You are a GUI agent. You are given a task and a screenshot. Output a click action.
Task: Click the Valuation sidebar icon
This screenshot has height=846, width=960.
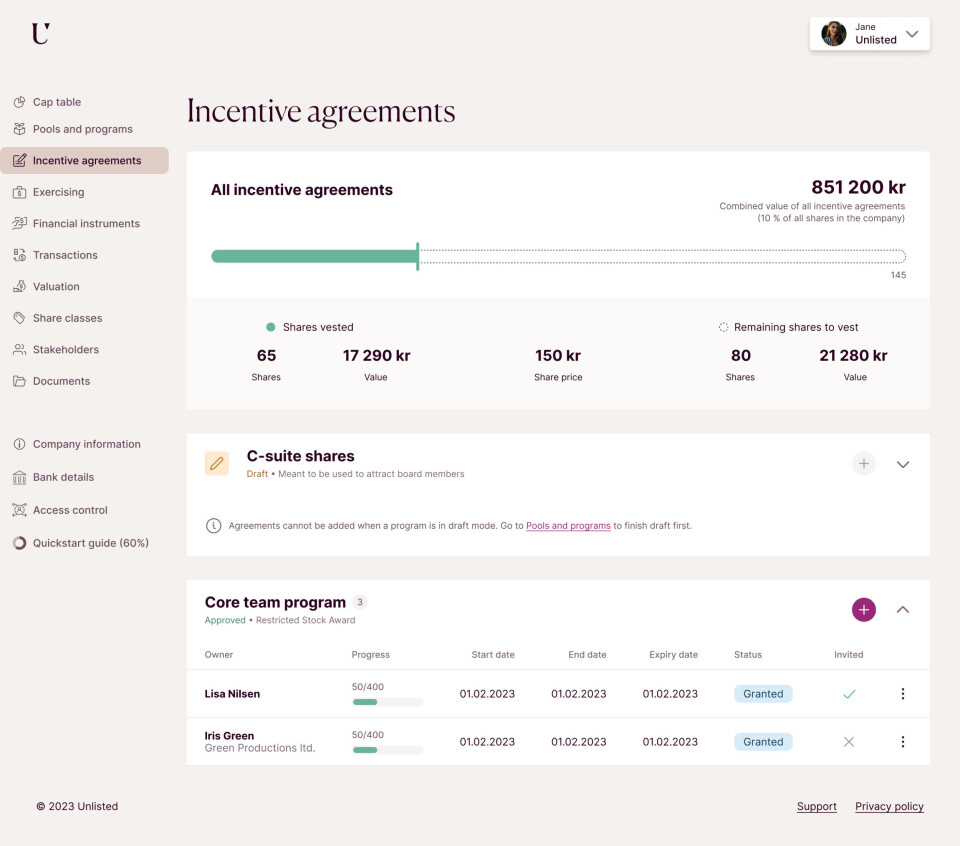19,287
